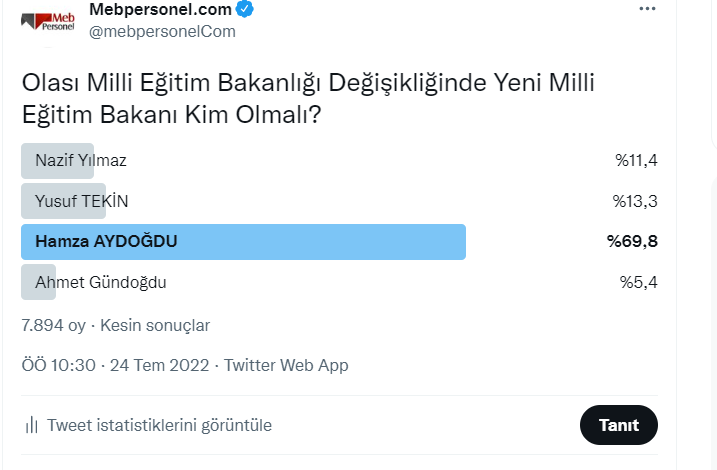Click the %11,4 result percentage

pyautogui.click(x=636, y=160)
